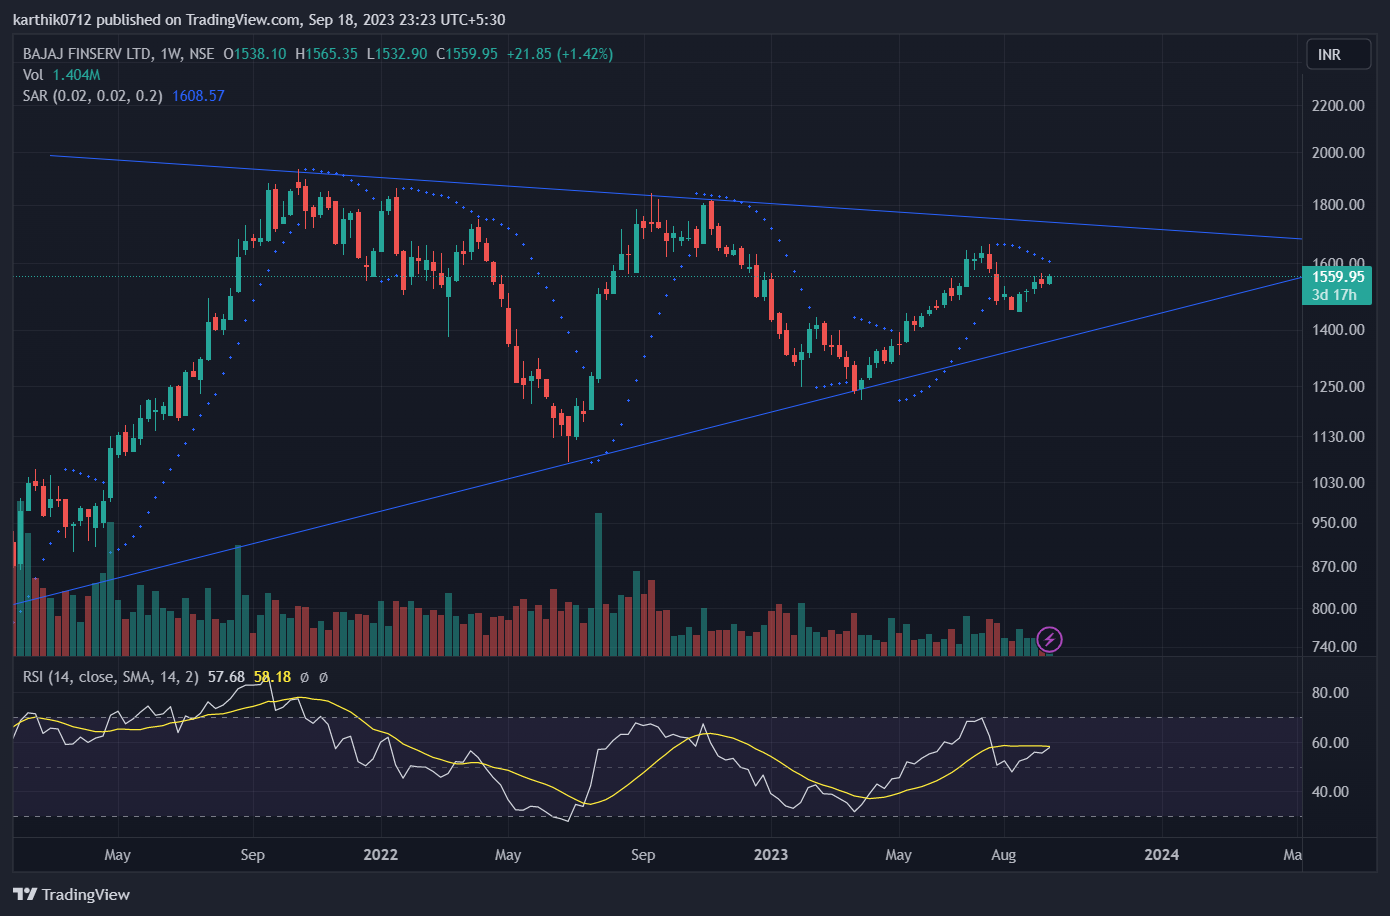The width and height of the screenshot is (1390, 916).
Task: Click the TradingView logo at bottom left
Action: [71, 894]
